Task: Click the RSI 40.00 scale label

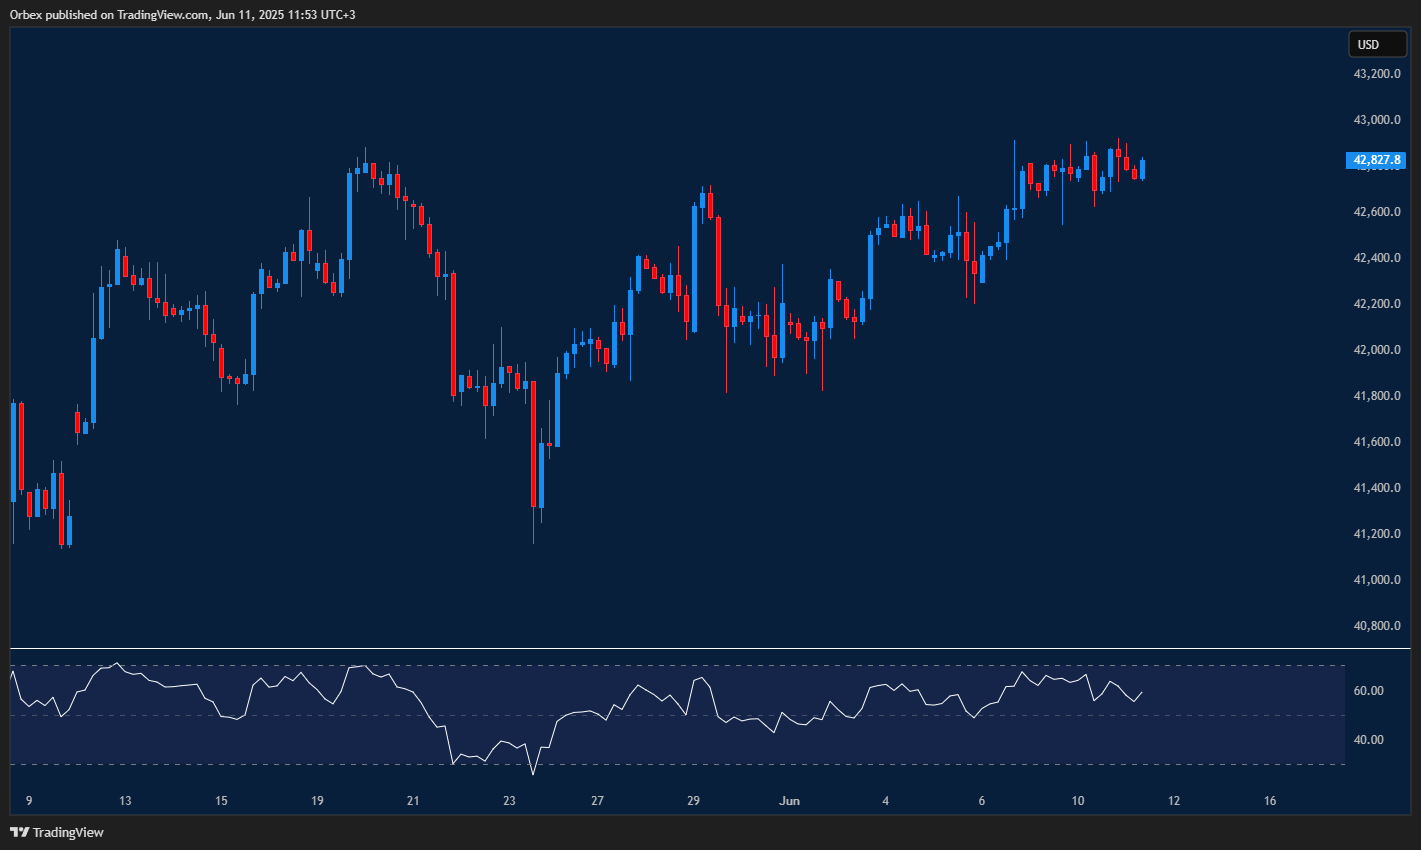Action: 1369,740
